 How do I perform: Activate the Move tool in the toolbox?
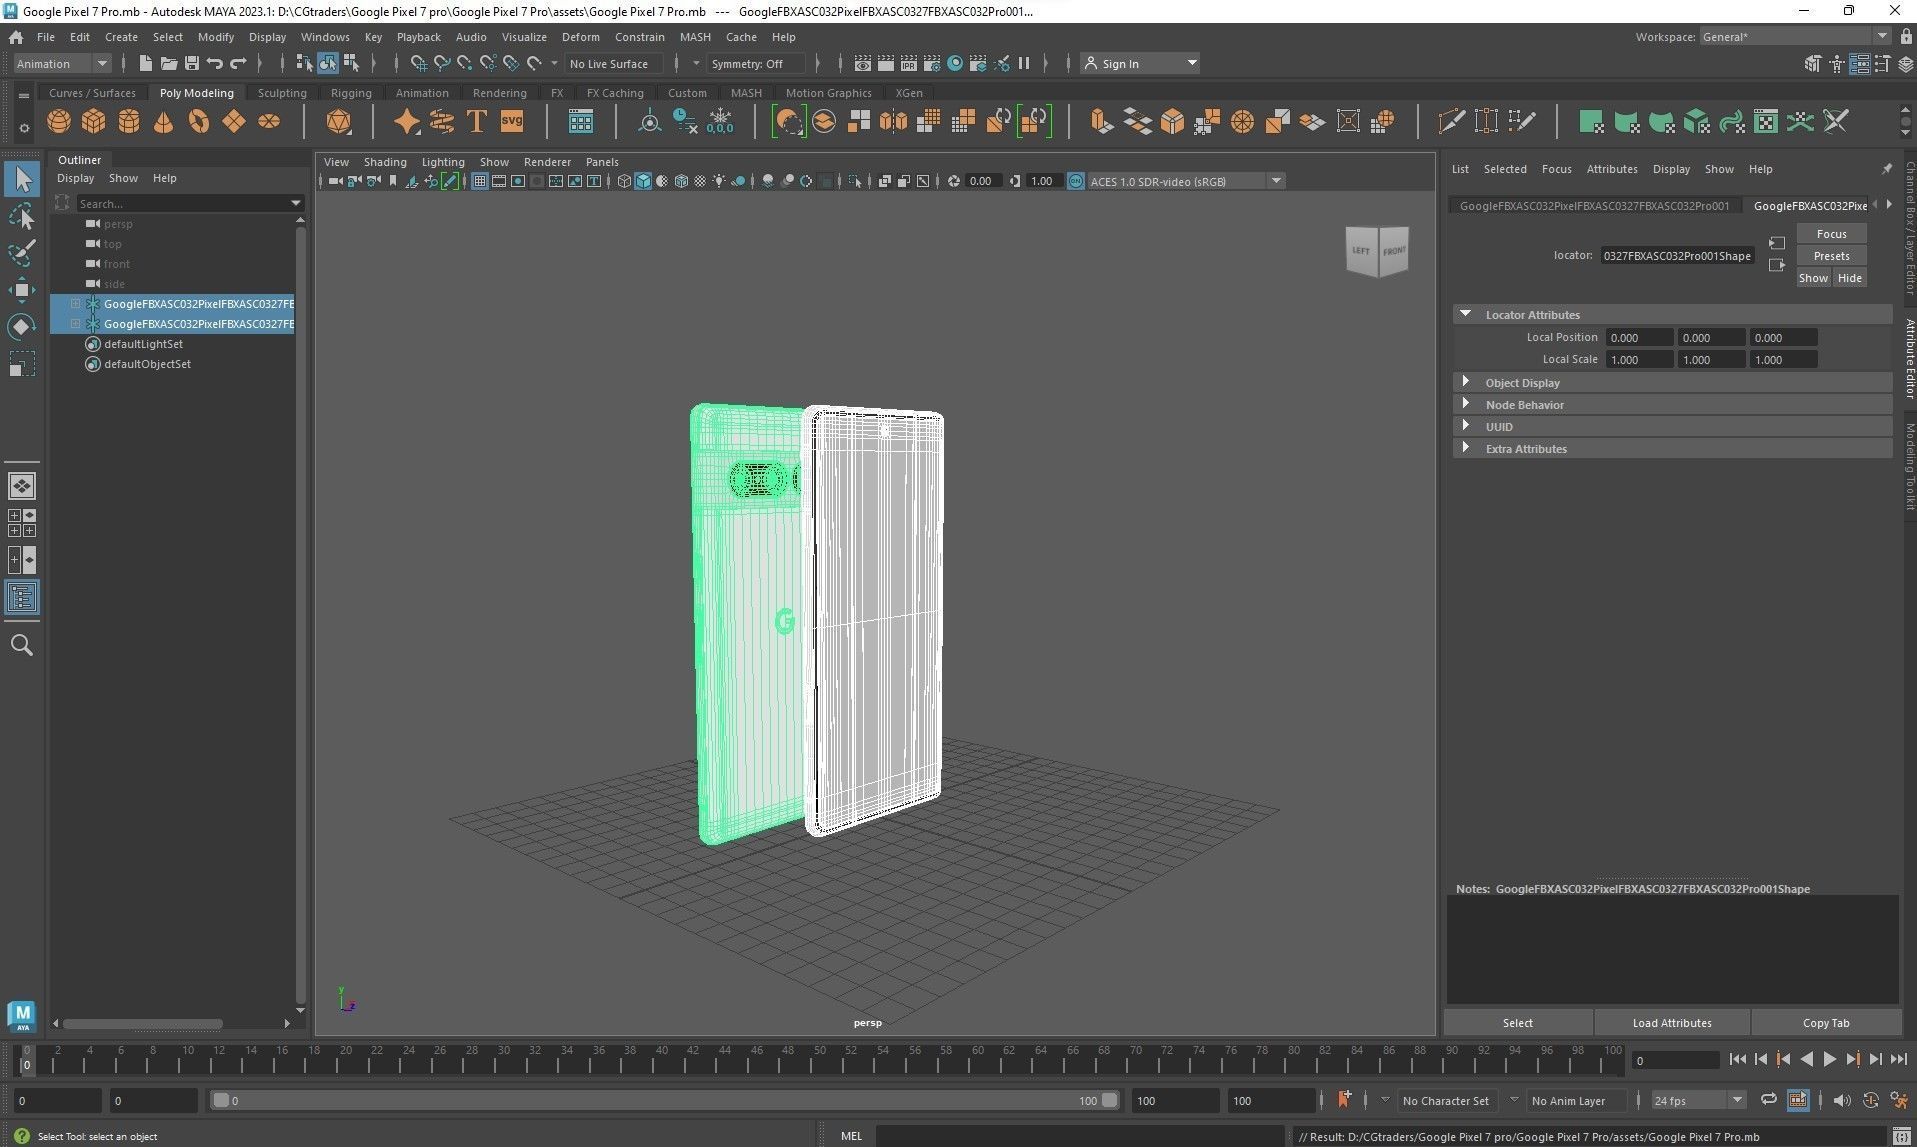coord(22,290)
